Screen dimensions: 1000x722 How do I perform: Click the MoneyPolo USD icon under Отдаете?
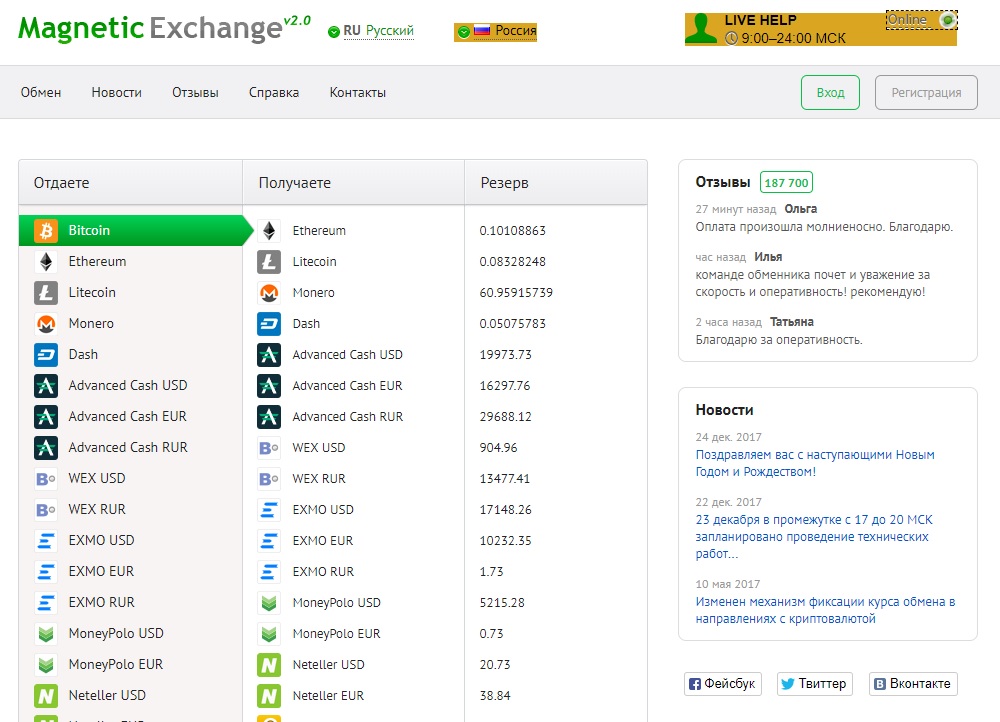point(46,633)
